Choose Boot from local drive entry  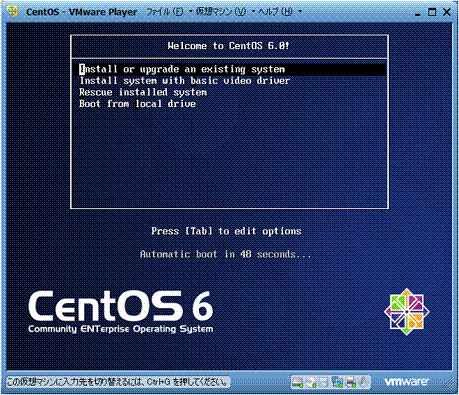137,104
